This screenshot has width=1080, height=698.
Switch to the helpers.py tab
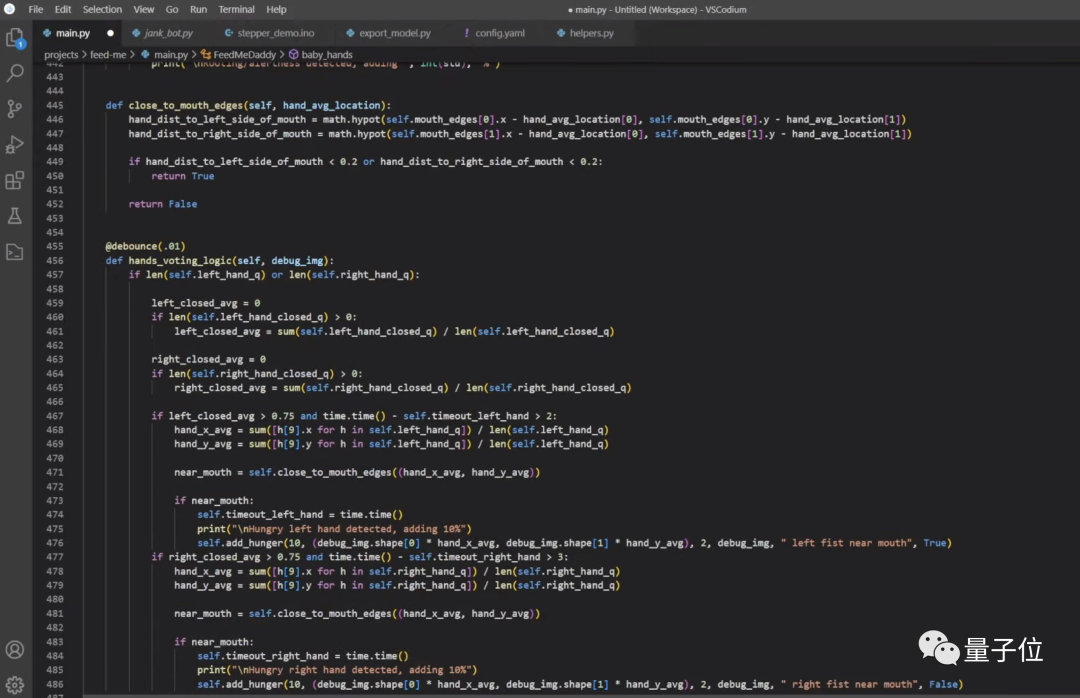pyautogui.click(x=592, y=33)
